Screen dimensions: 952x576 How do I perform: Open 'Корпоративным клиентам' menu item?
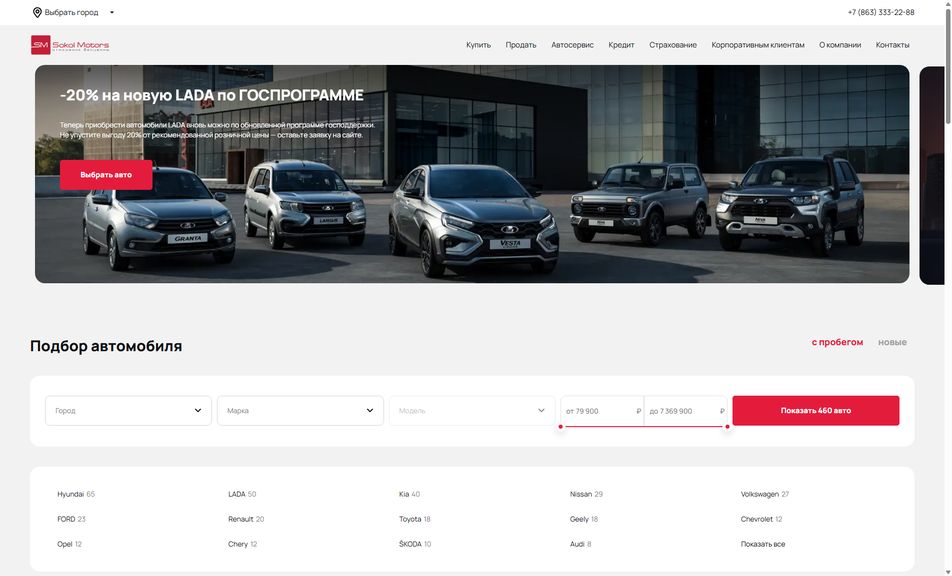758,45
